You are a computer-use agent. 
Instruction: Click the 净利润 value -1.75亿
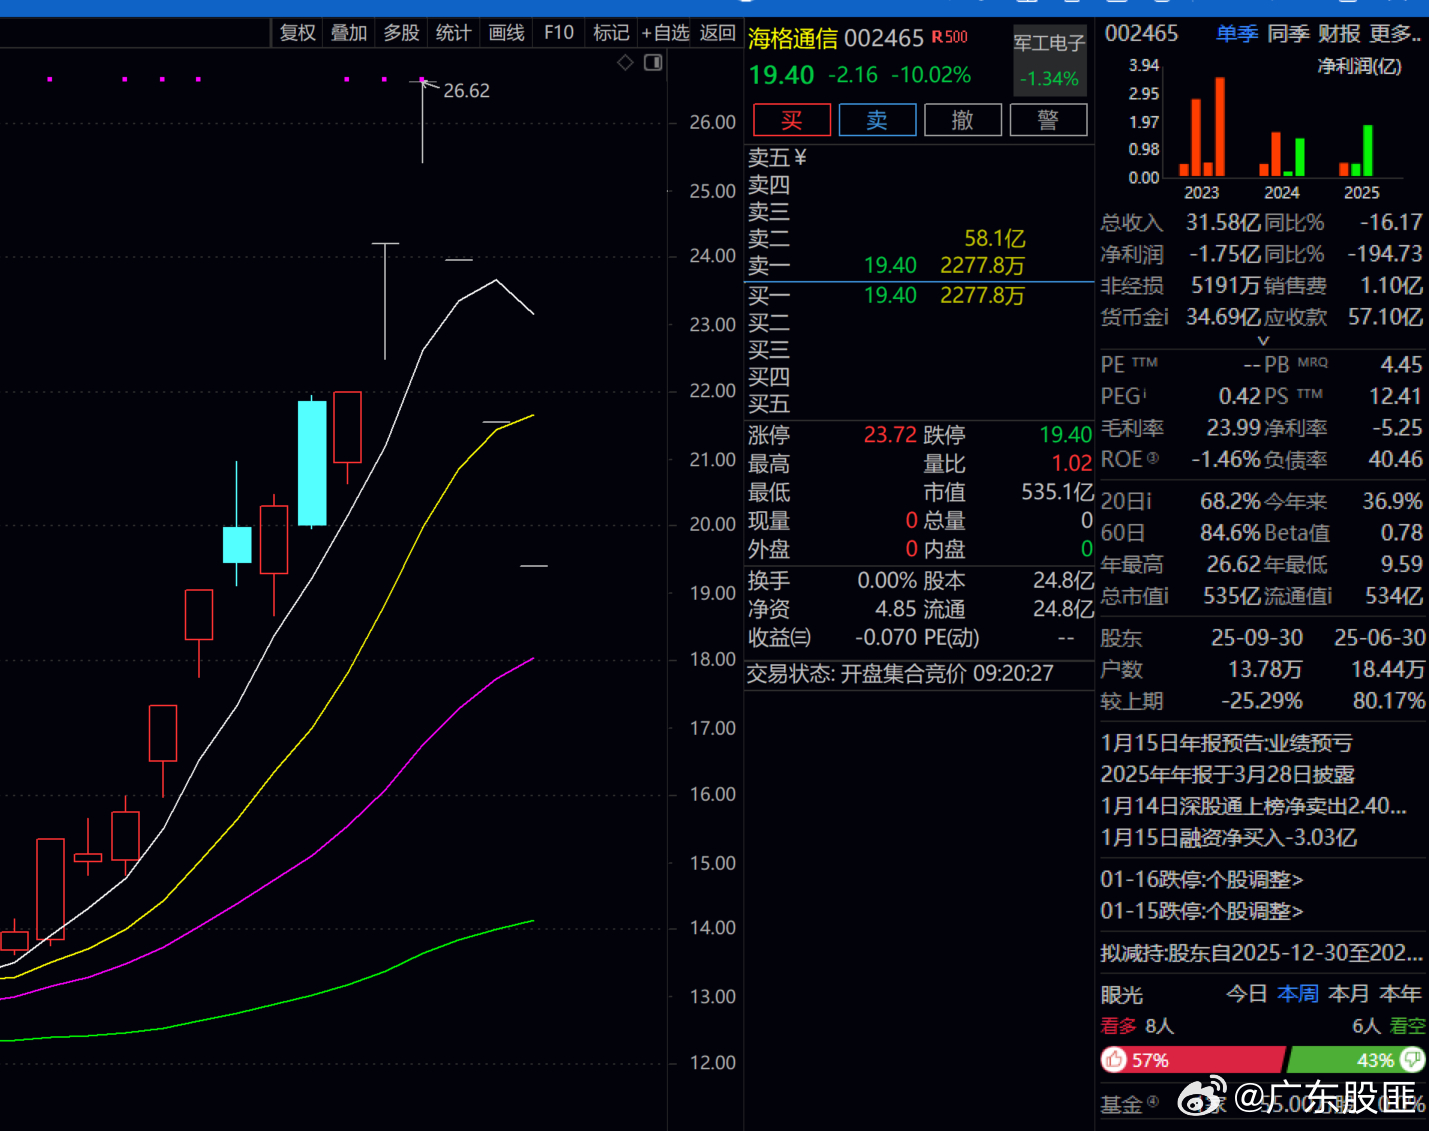[1225, 254]
